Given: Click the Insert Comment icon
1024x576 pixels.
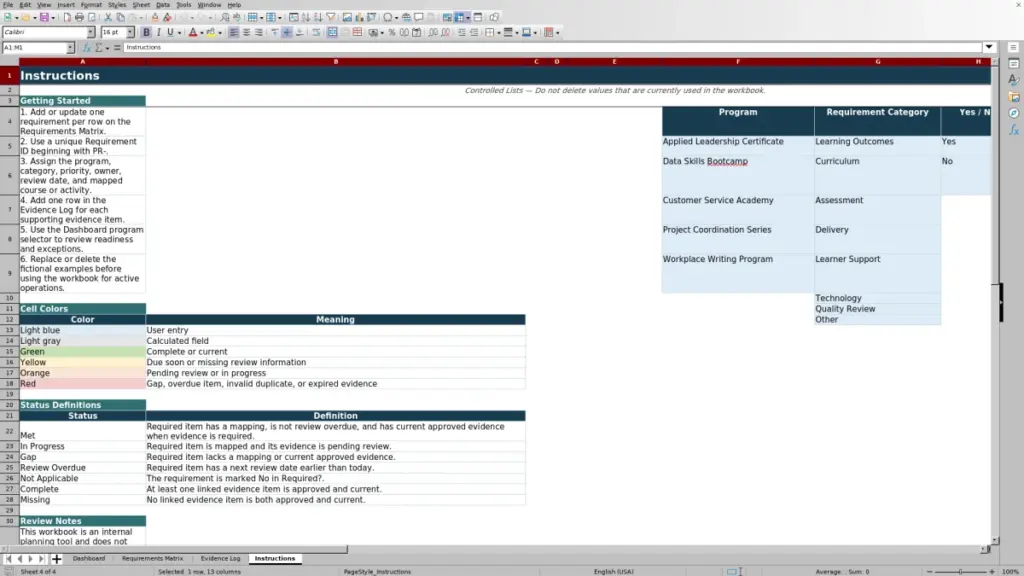Looking at the screenshot, I should (419, 17).
